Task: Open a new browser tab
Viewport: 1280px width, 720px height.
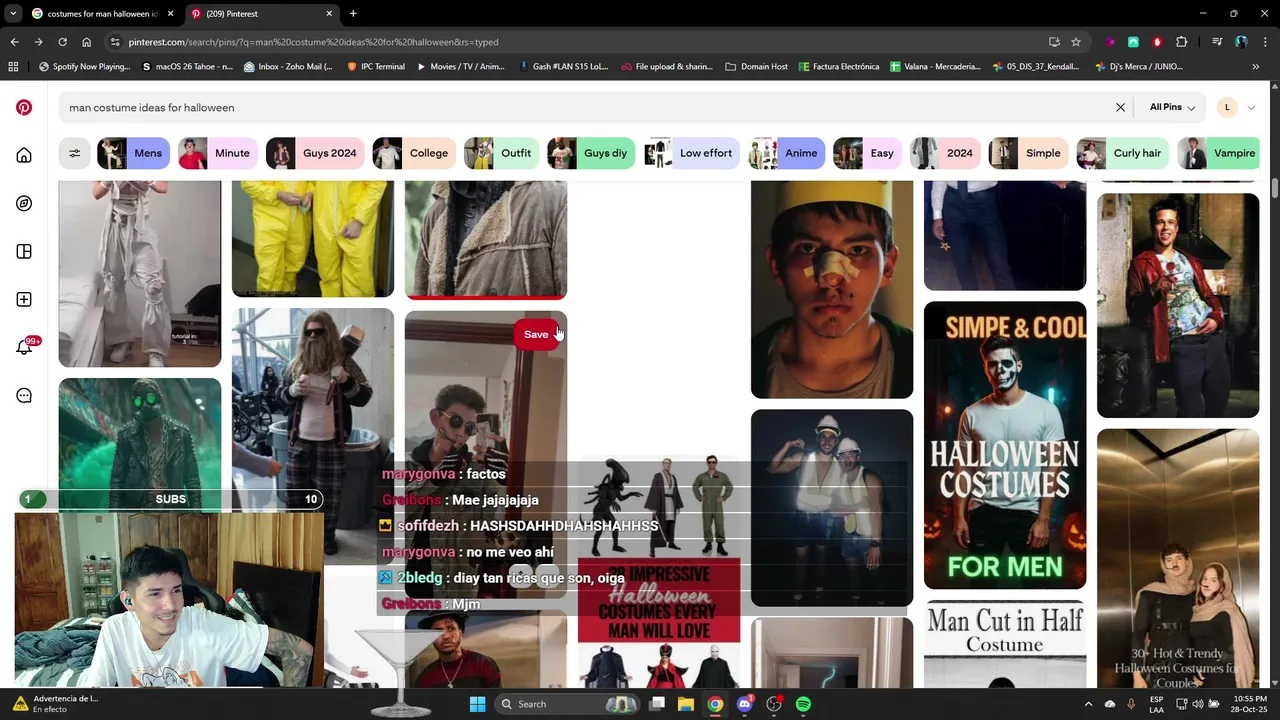Action: 353,14
